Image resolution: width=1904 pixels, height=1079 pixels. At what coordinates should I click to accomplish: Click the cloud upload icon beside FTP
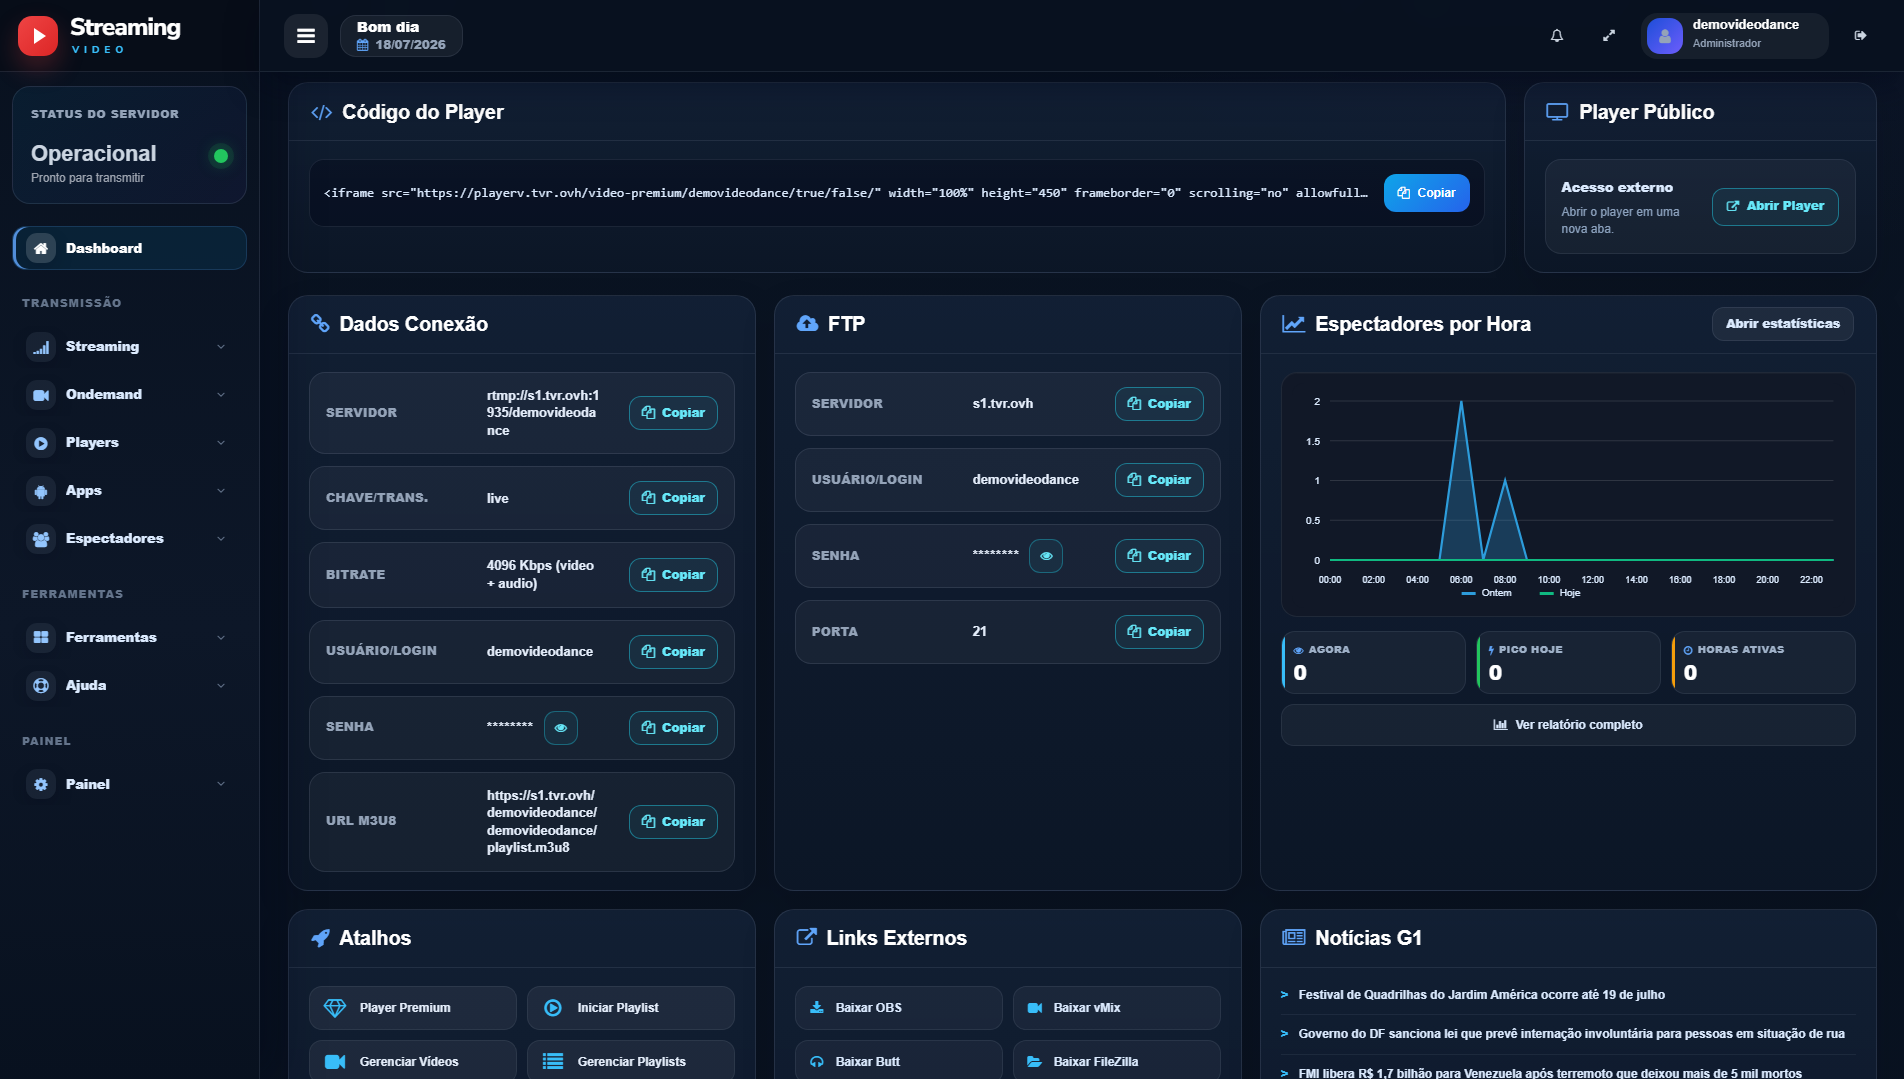click(x=807, y=323)
